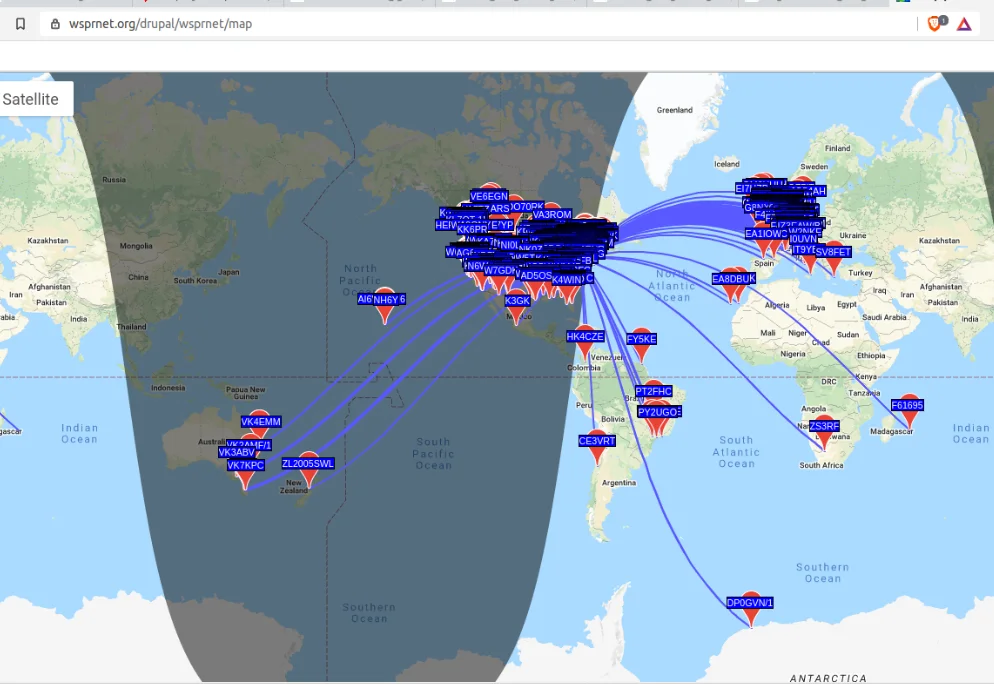
Task: Select the F61695 marker near Madagascar
Action: tap(907, 405)
